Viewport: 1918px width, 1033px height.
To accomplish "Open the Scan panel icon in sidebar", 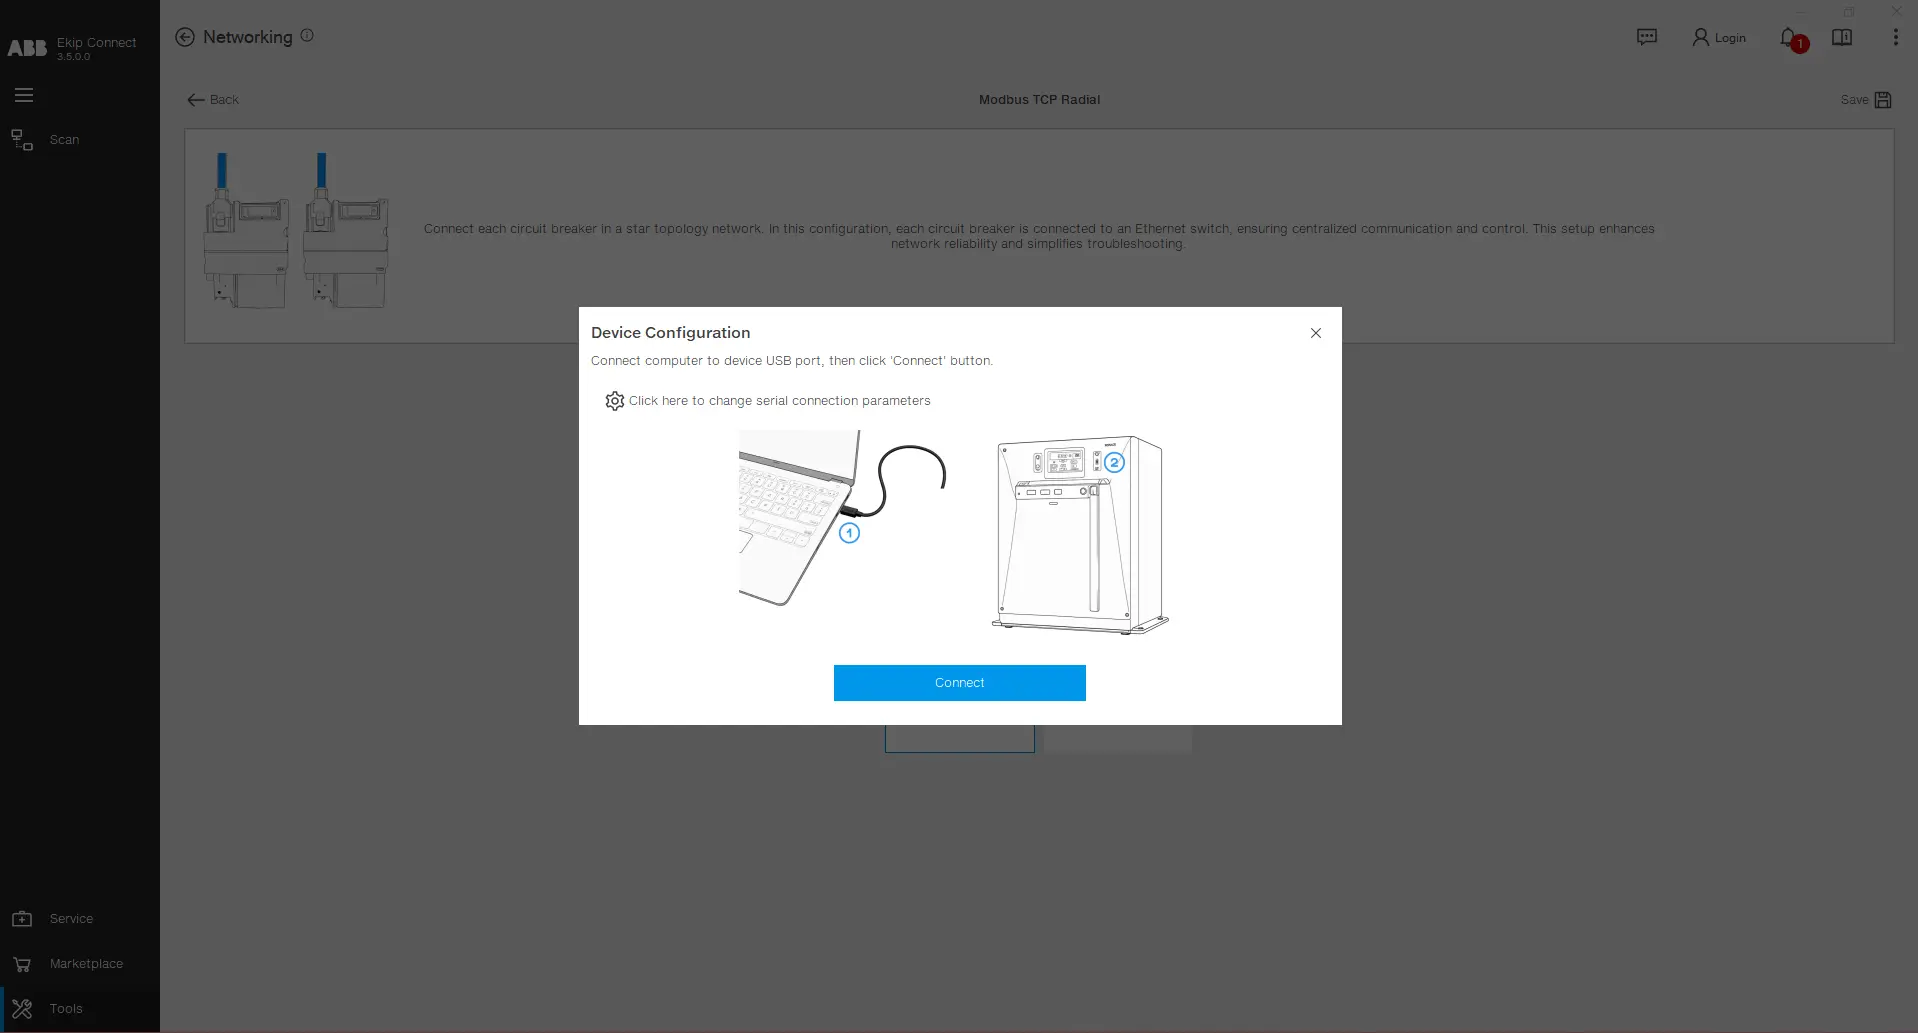I will tap(21, 139).
